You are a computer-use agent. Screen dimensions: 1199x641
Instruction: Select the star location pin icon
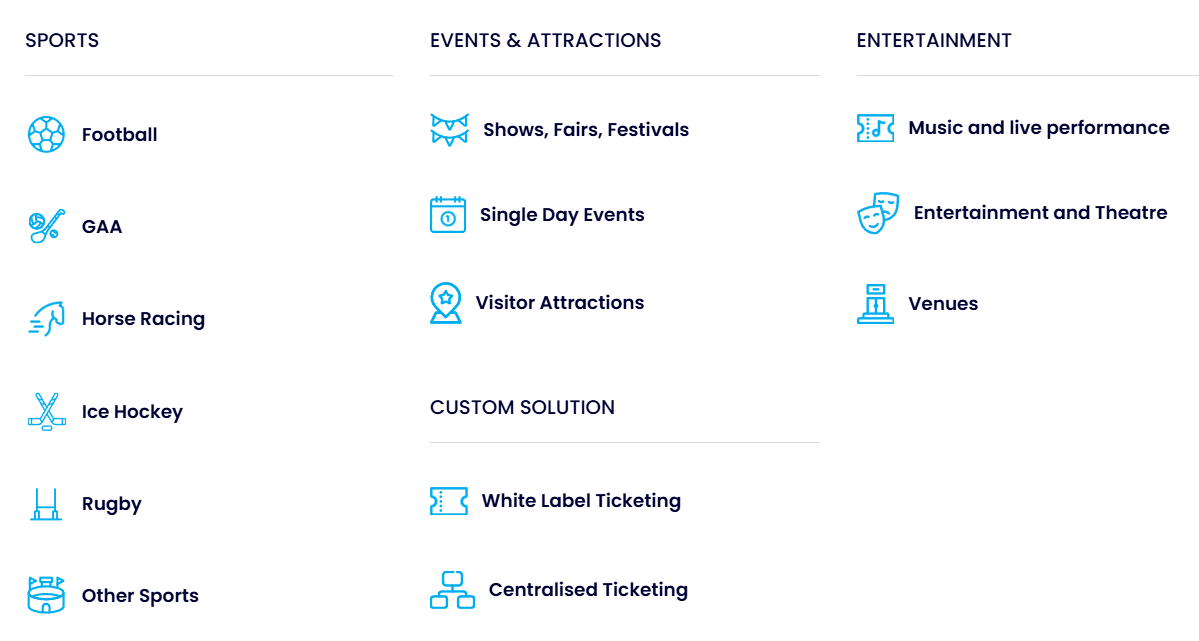point(445,303)
